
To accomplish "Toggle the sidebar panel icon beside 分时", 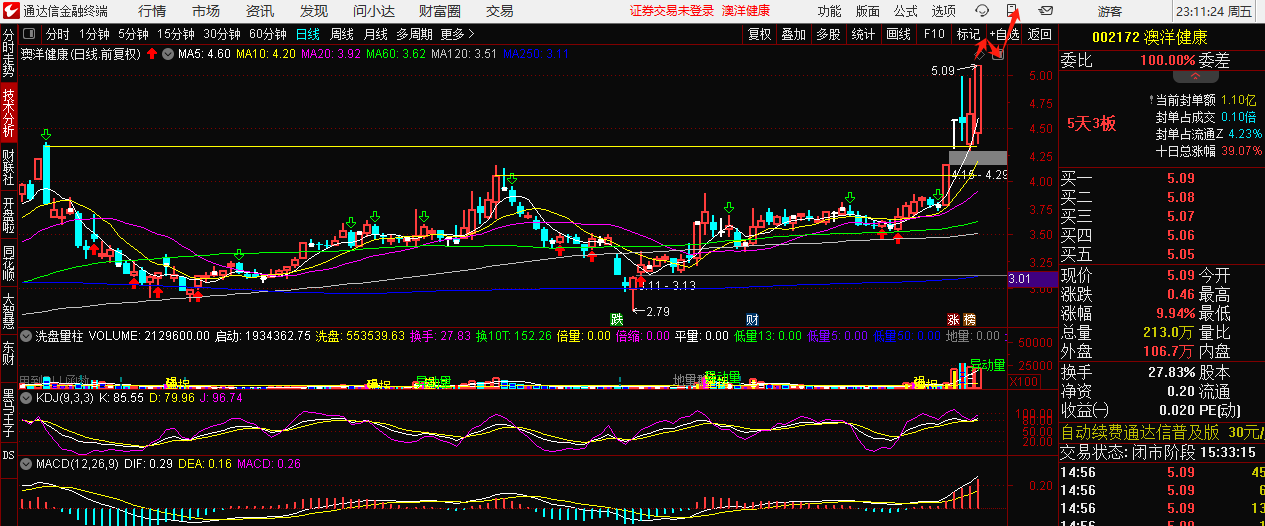I will coord(31,34).
